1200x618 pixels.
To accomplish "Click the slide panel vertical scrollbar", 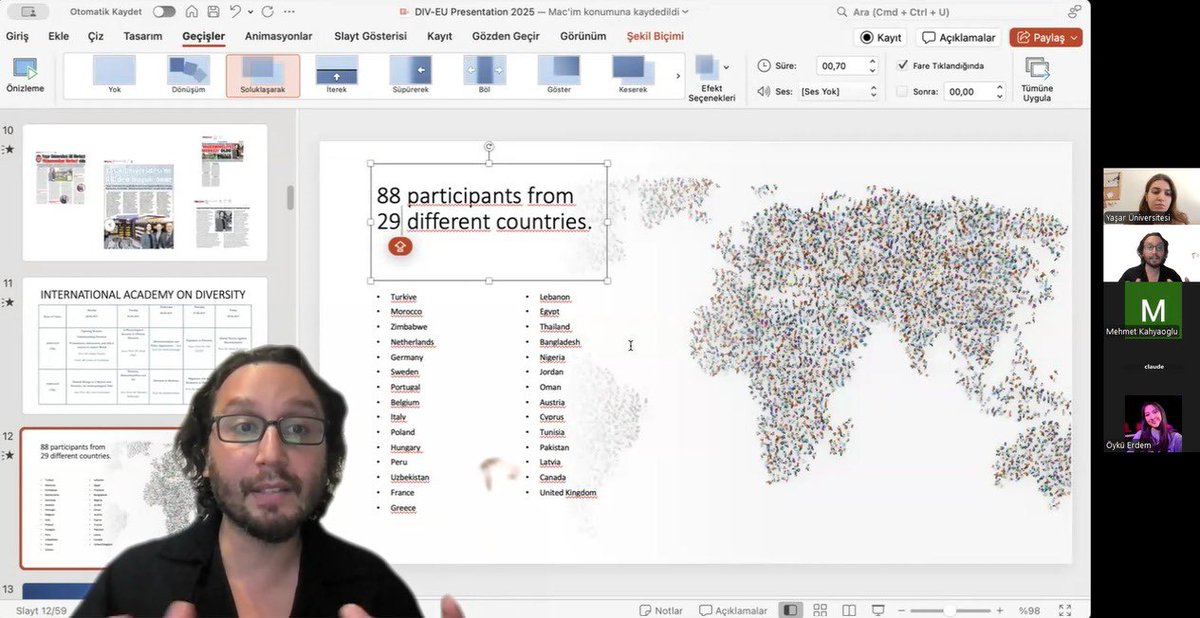I will coord(291,197).
